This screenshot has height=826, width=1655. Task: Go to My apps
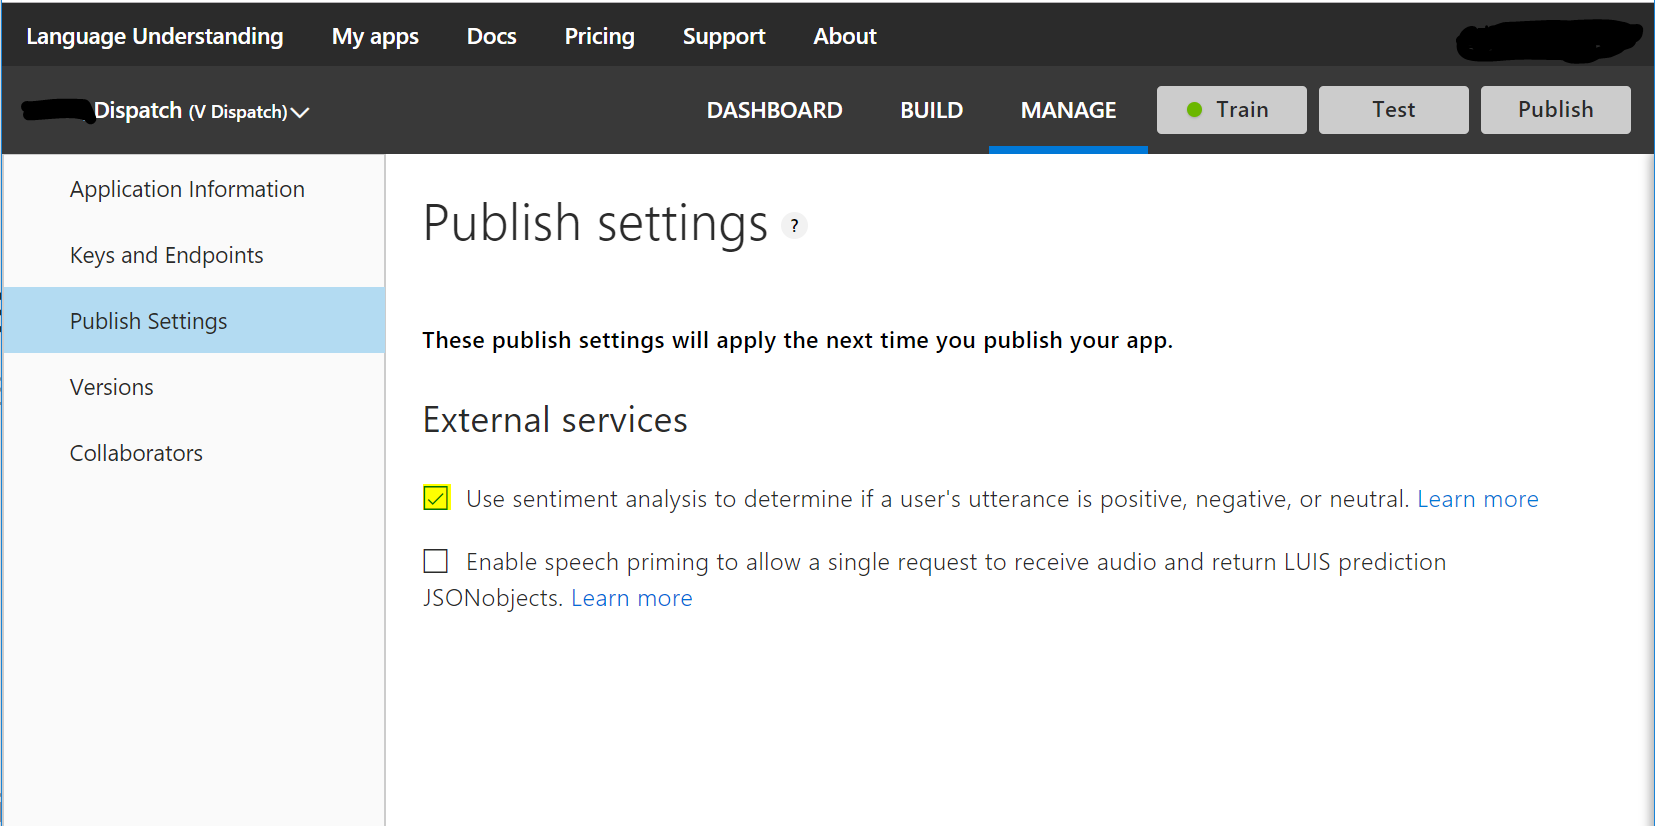click(x=375, y=36)
